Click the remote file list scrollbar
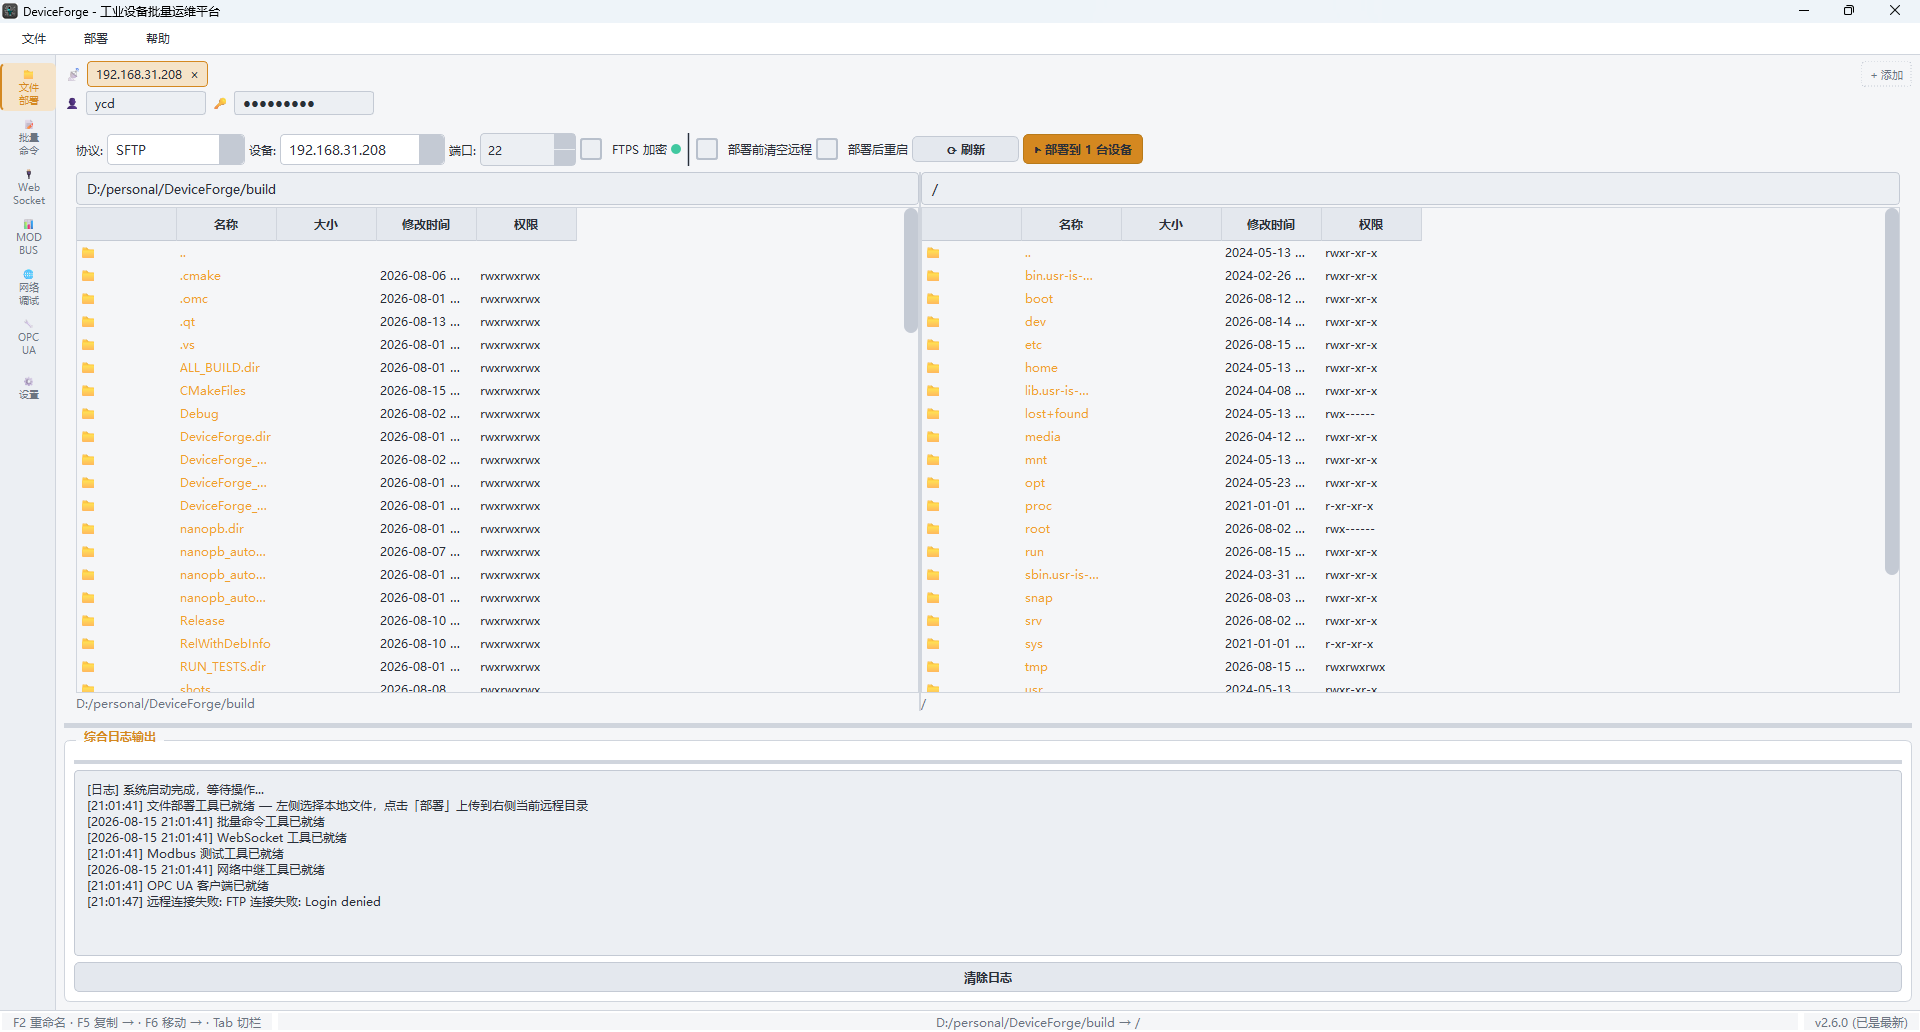Screen dimensions: 1920x1032 pyautogui.click(x=1891, y=392)
